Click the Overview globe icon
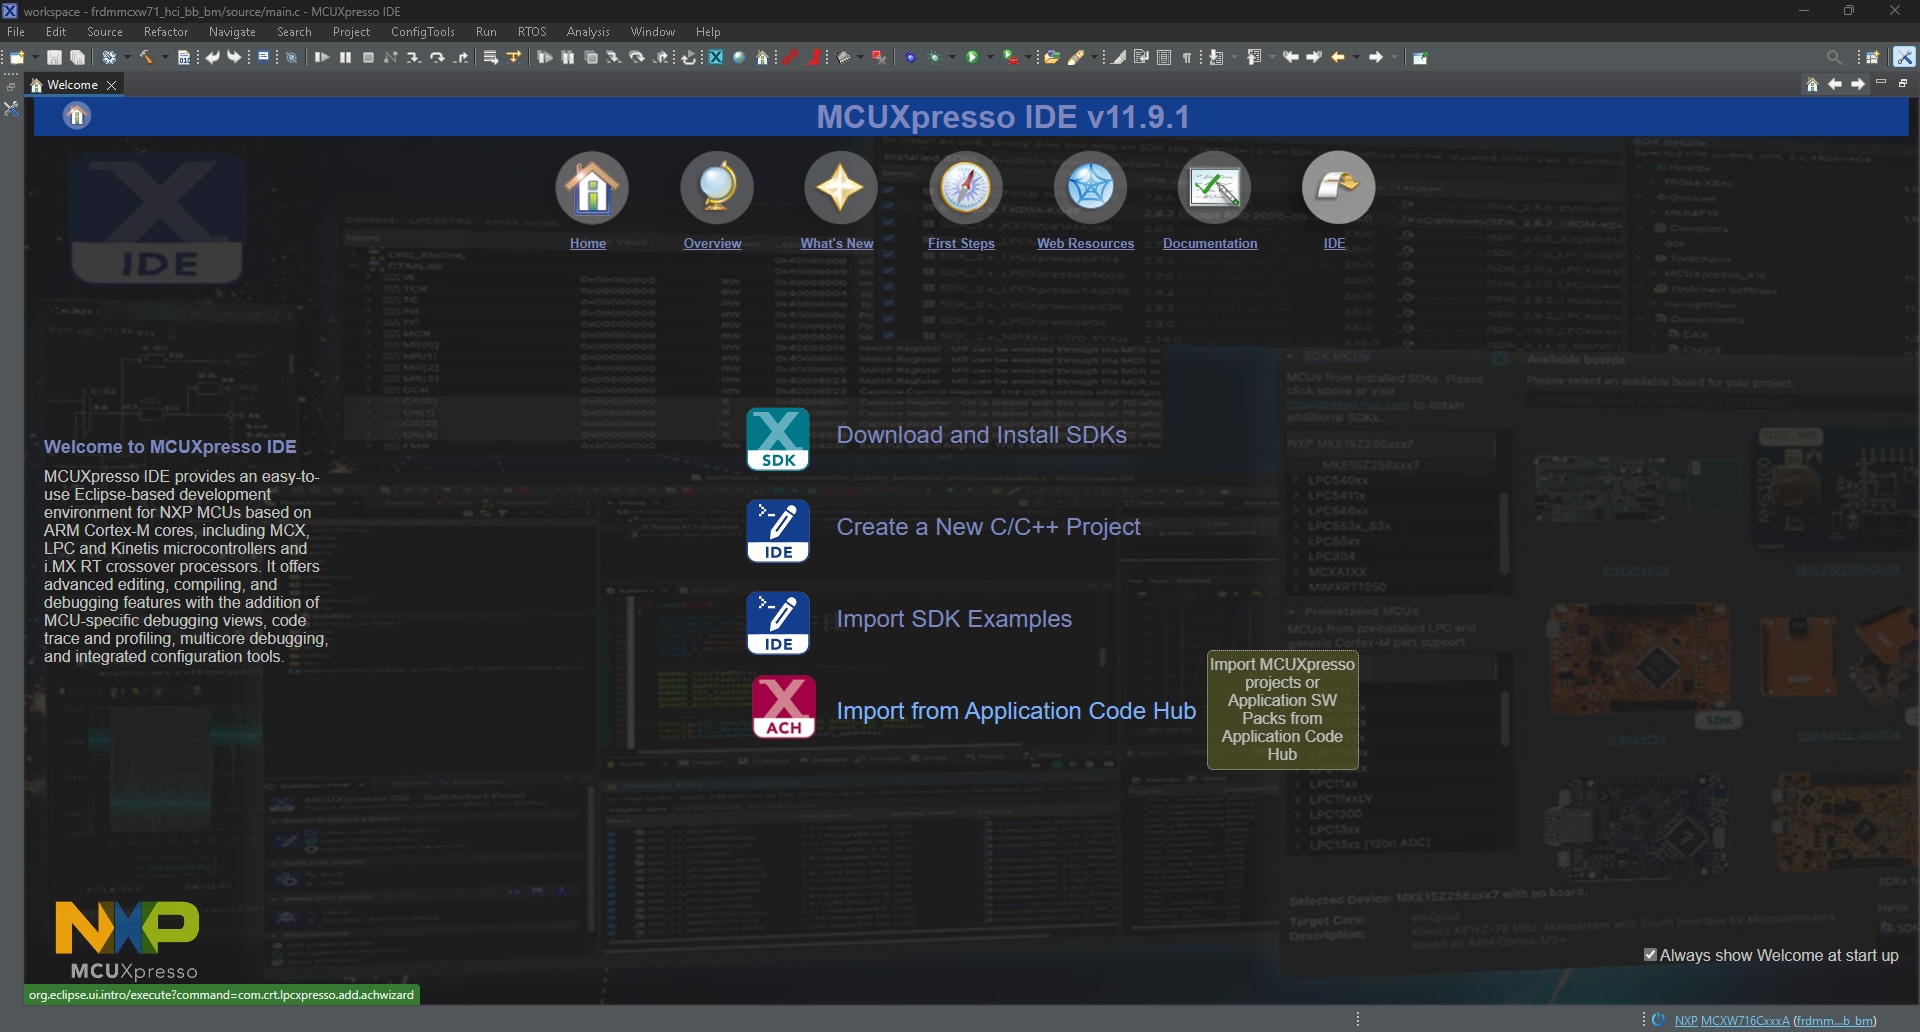The width and height of the screenshot is (1920, 1032). pyautogui.click(x=716, y=188)
